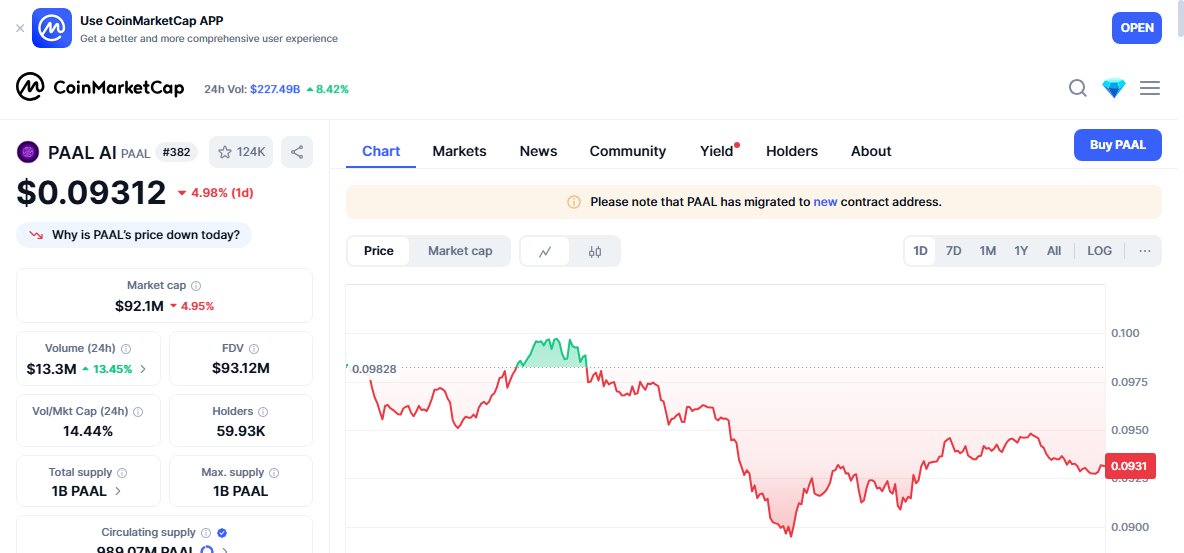1184x553 pixels.
Task: Switch to line chart view
Action: (545, 252)
